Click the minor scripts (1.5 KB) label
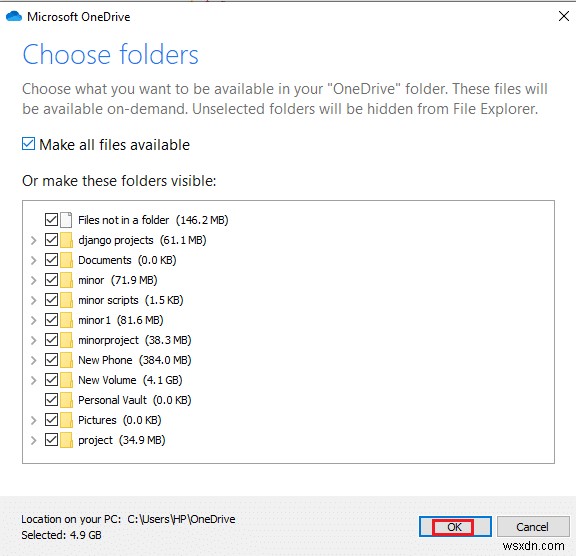Image resolution: width=576 pixels, height=556 pixels. (130, 300)
